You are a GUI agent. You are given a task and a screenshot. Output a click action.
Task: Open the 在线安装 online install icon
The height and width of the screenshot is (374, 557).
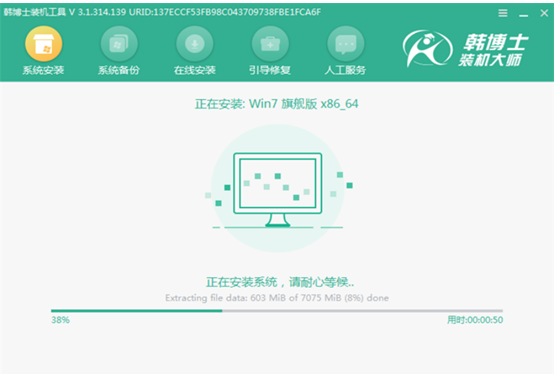tap(195, 44)
